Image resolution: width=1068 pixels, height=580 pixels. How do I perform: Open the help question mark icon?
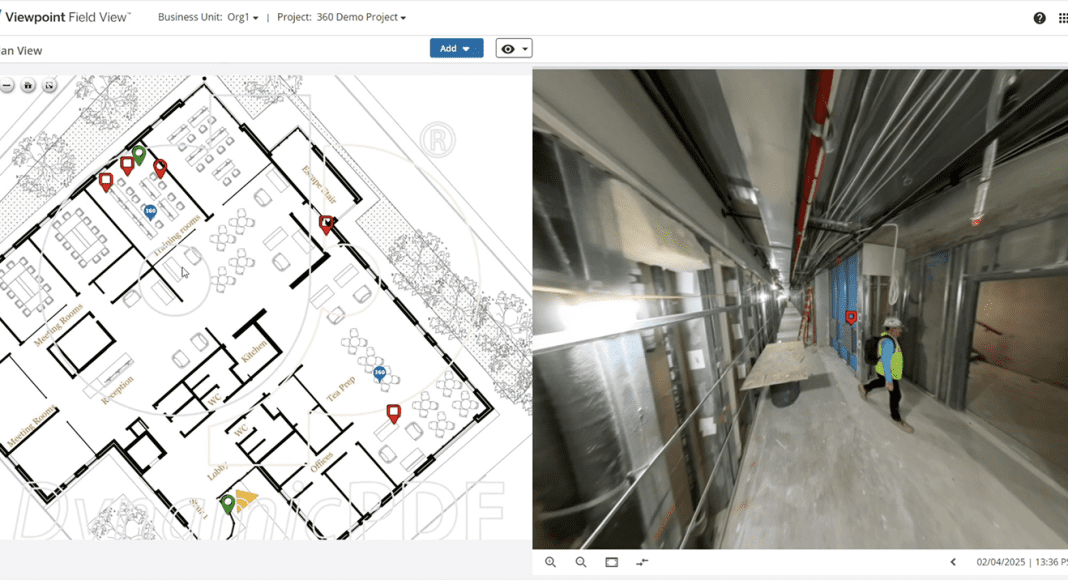pyautogui.click(x=1039, y=18)
